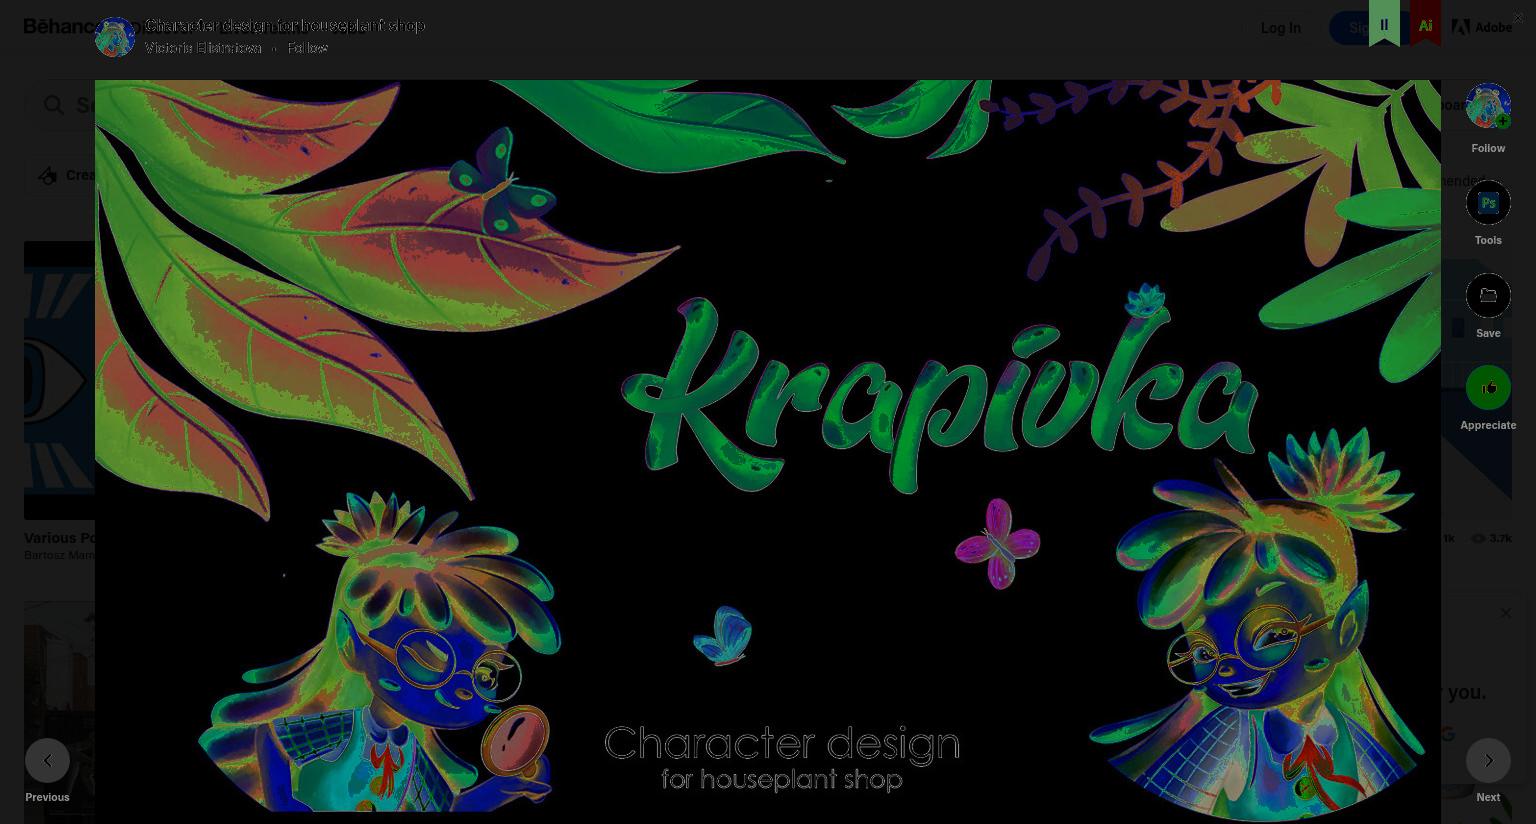
Task: Open the 'Character design for houseplant shop' title
Action: pyautogui.click(x=285, y=25)
